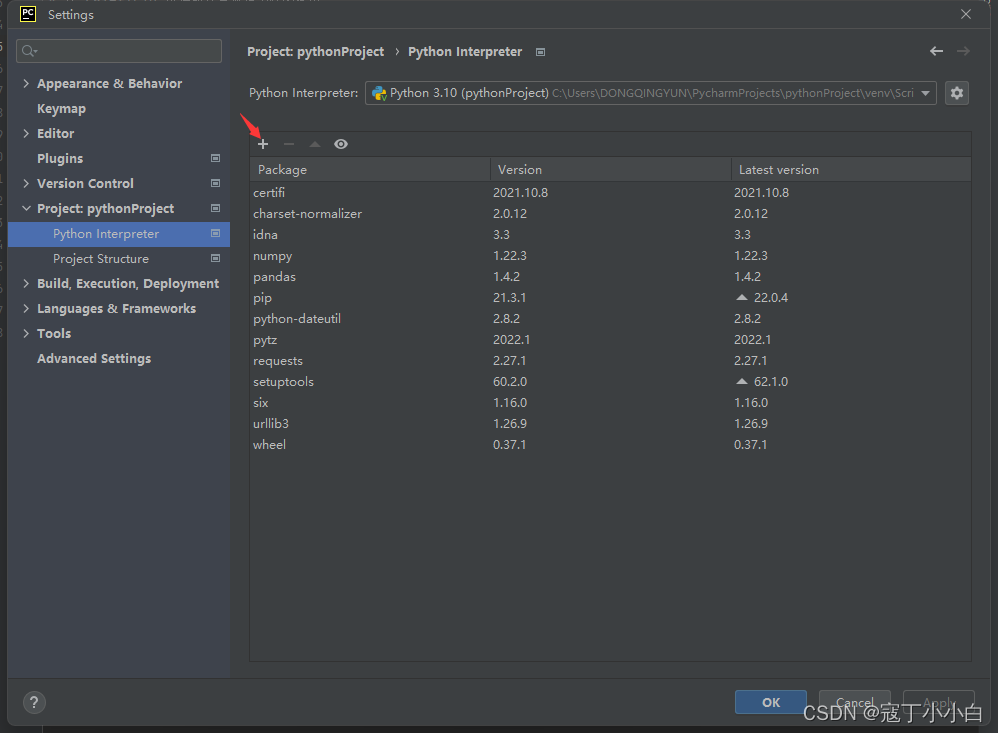This screenshot has height=733, width=998.
Task: Expand Build, Execution, Deployment section
Action: pyautogui.click(x=26, y=283)
